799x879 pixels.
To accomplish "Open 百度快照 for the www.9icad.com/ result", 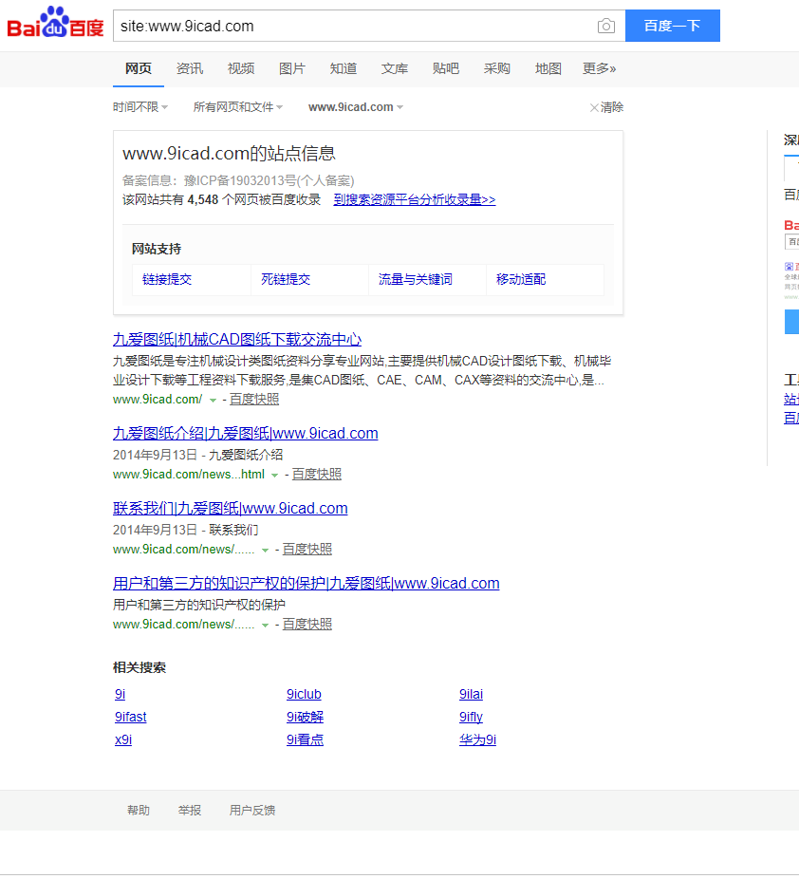I will coord(254,399).
